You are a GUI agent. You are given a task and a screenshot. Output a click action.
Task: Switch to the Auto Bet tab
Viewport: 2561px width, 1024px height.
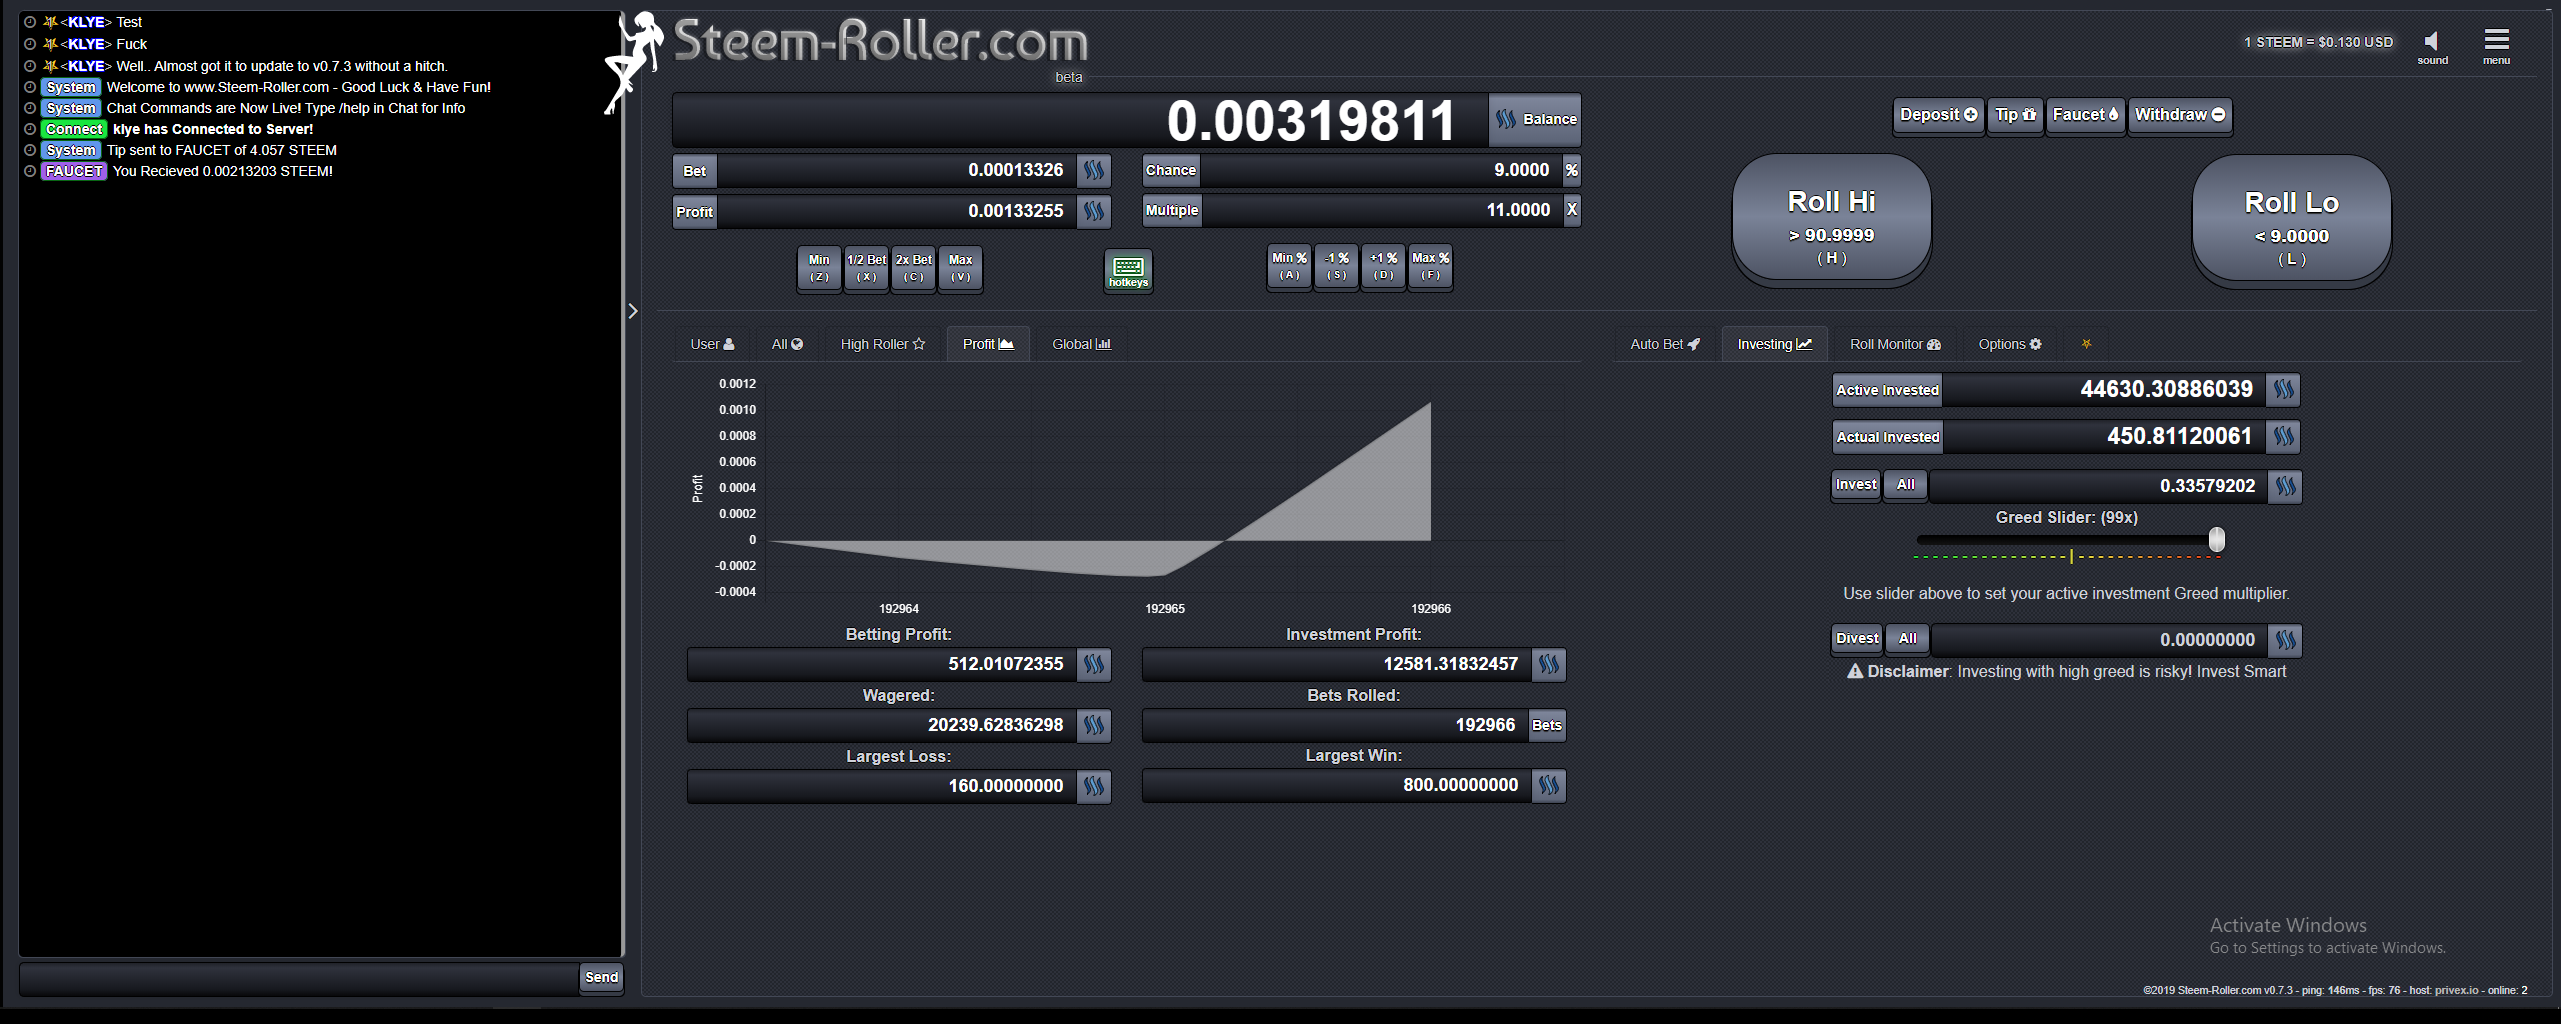(1665, 344)
